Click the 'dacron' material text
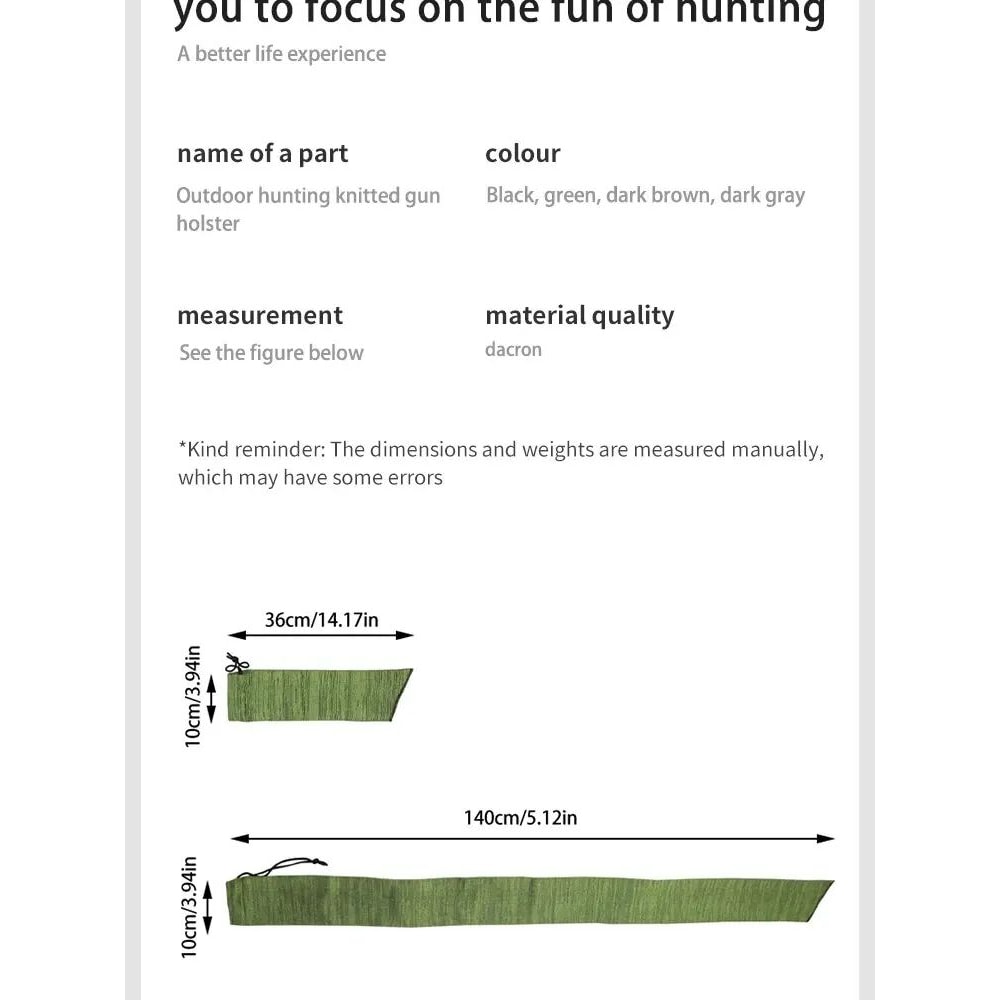This screenshot has height=1000, width=1000. point(513,350)
